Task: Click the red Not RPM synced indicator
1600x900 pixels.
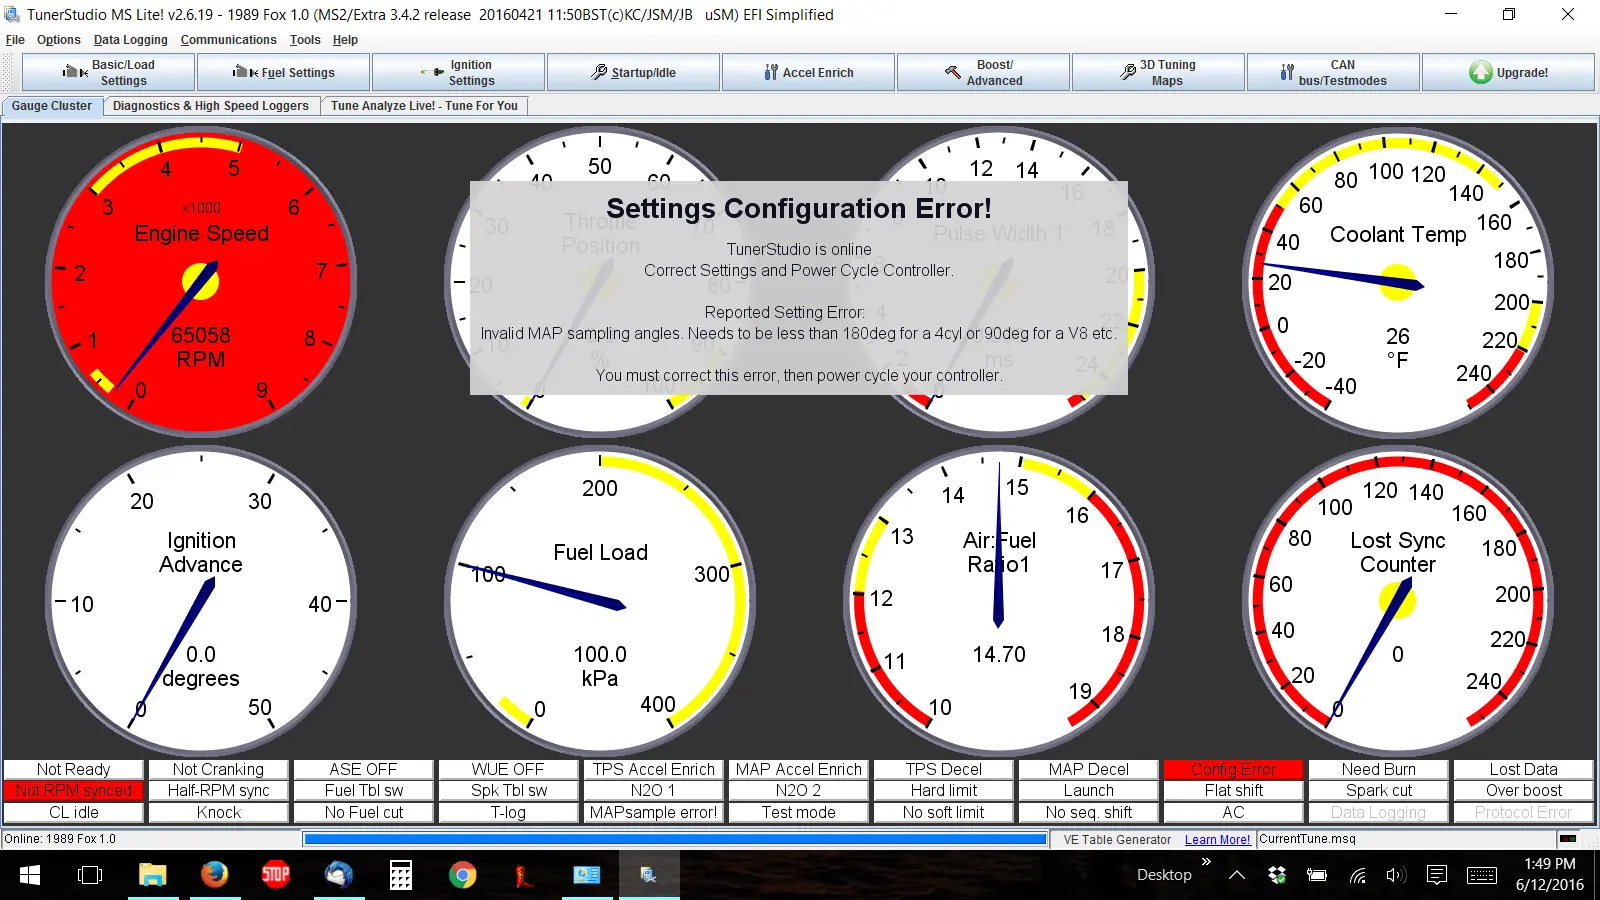Action: pos(74,790)
